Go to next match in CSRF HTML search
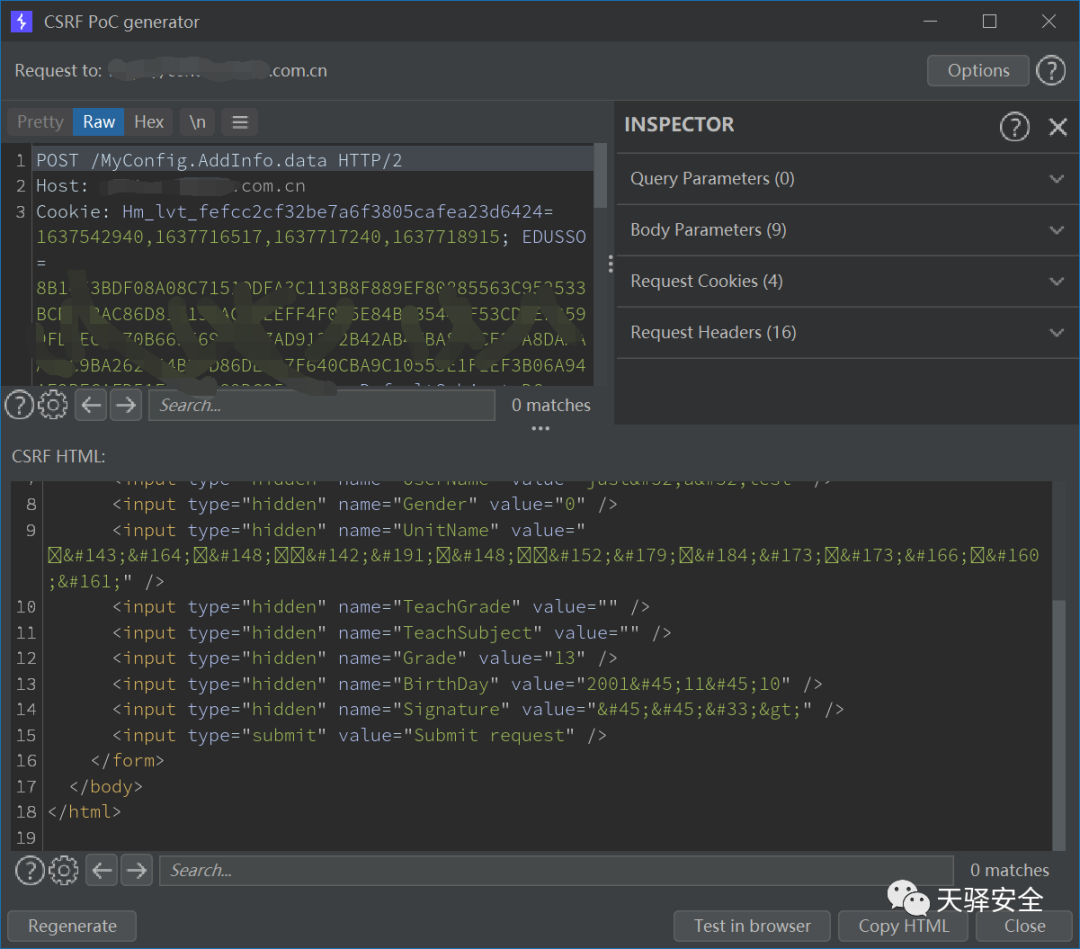The height and width of the screenshot is (949, 1080). [x=136, y=870]
